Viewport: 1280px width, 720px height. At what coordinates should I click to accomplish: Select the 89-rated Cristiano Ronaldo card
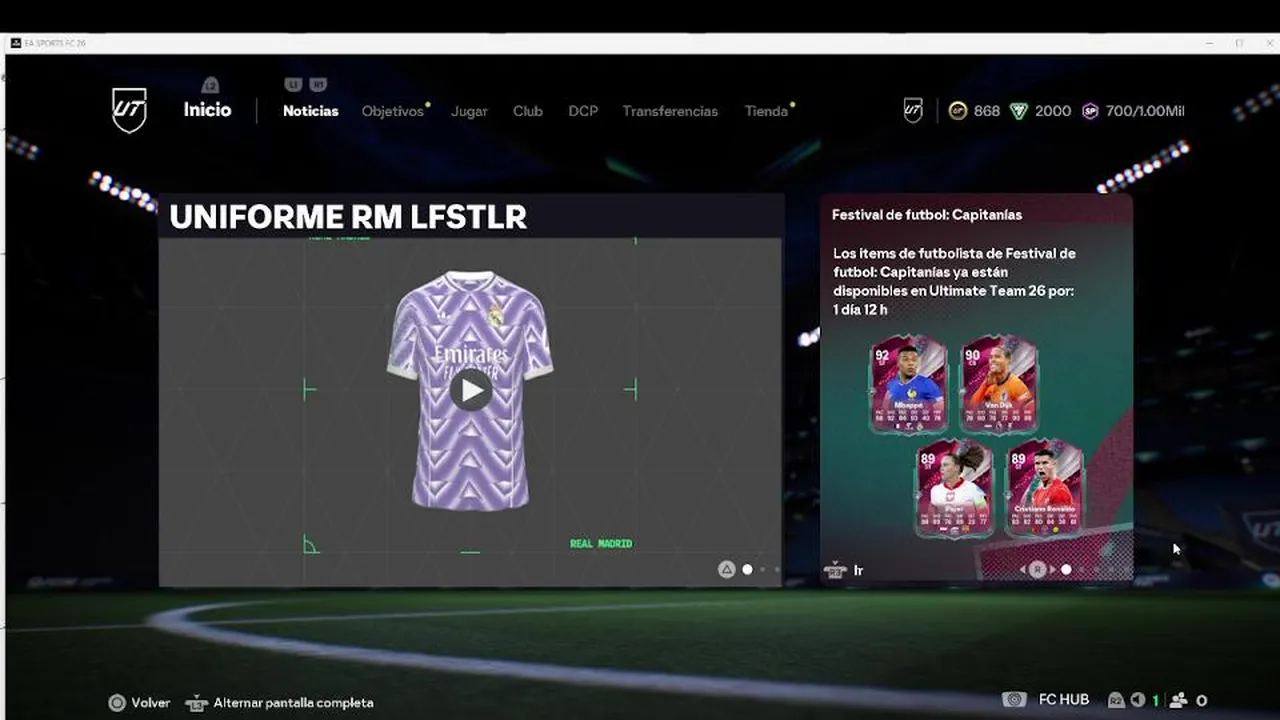pos(1045,489)
